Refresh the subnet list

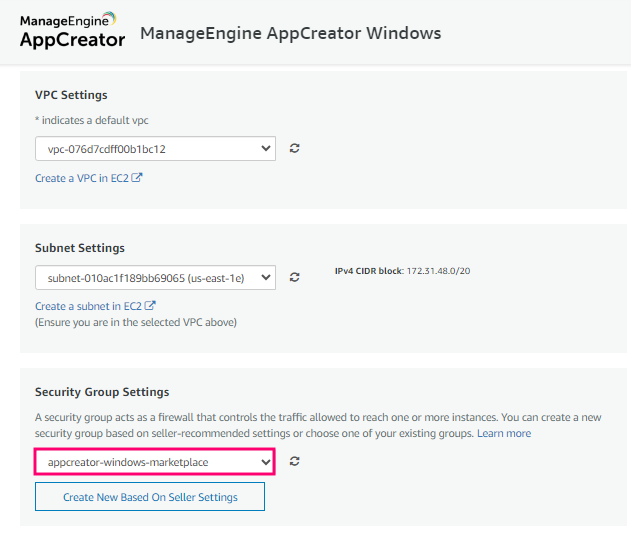point(295,277)
